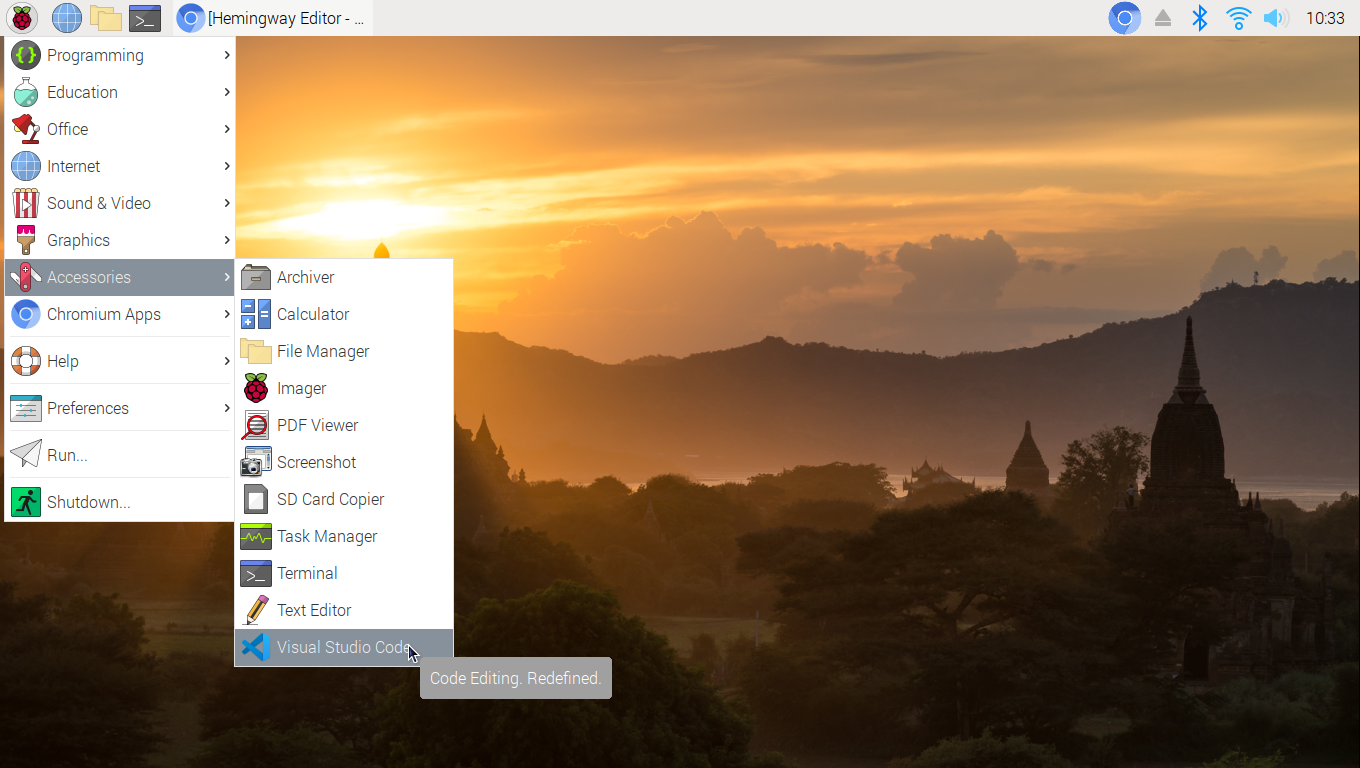Open the Raspberry Pi main menu icon
This screenshot has height=768, width=1360.
coord(22,18)
